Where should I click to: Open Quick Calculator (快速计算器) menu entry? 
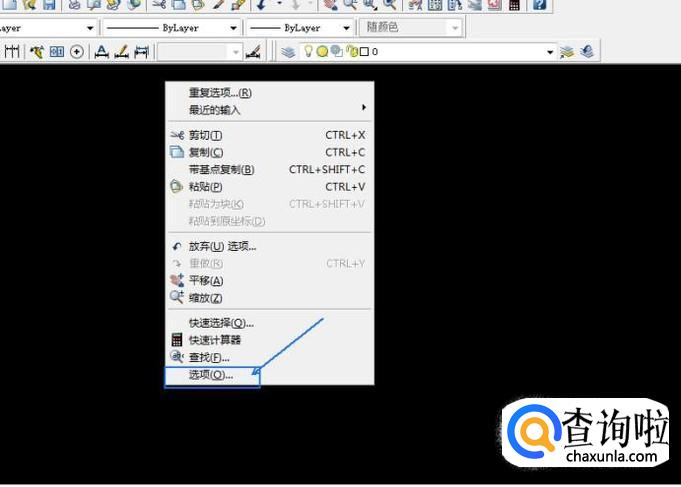pos(214,340)
